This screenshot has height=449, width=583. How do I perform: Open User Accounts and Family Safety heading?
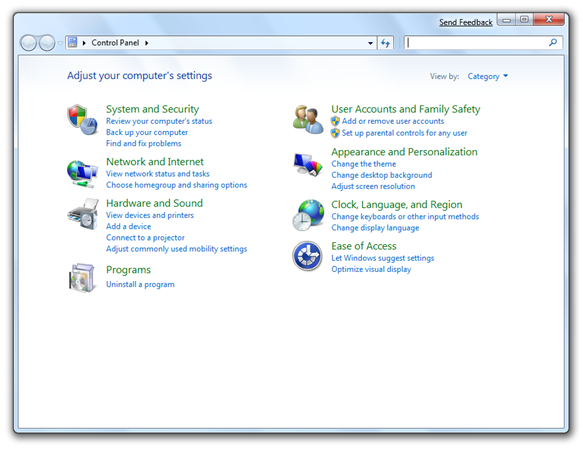(406, 109)
